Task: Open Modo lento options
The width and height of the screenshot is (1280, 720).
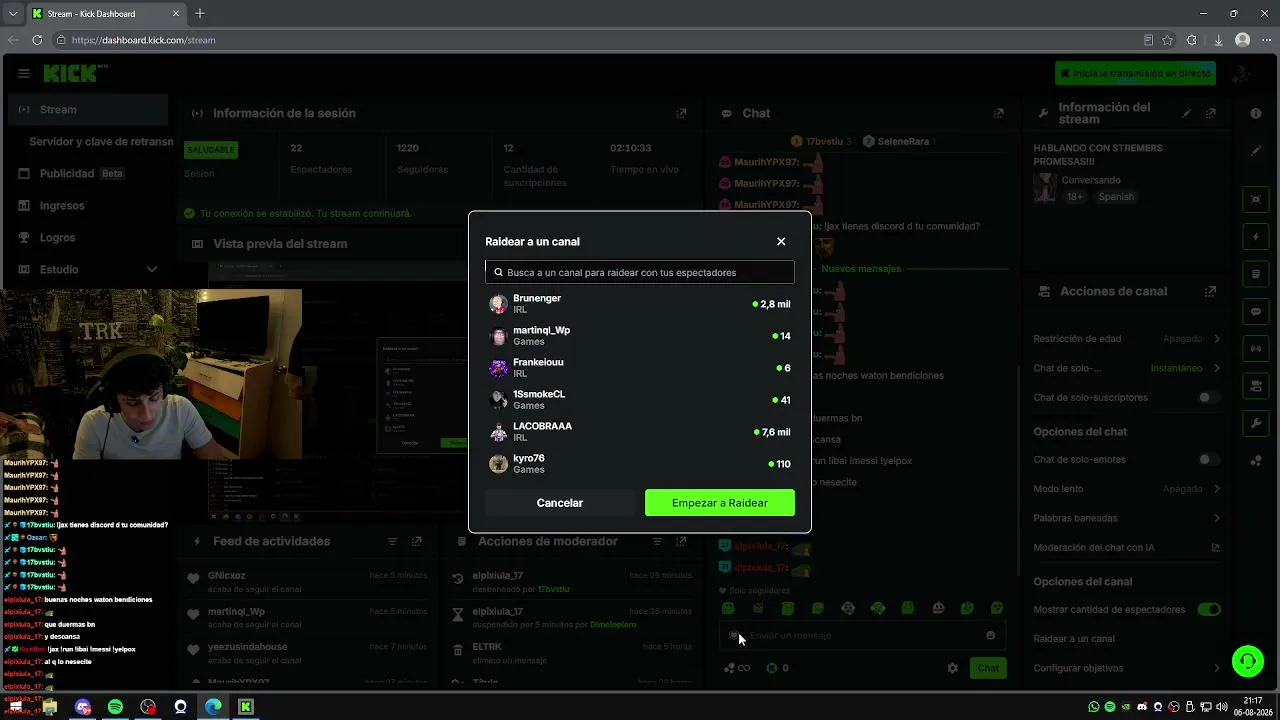Action: pyautogui.click(x=1127, y=489)
